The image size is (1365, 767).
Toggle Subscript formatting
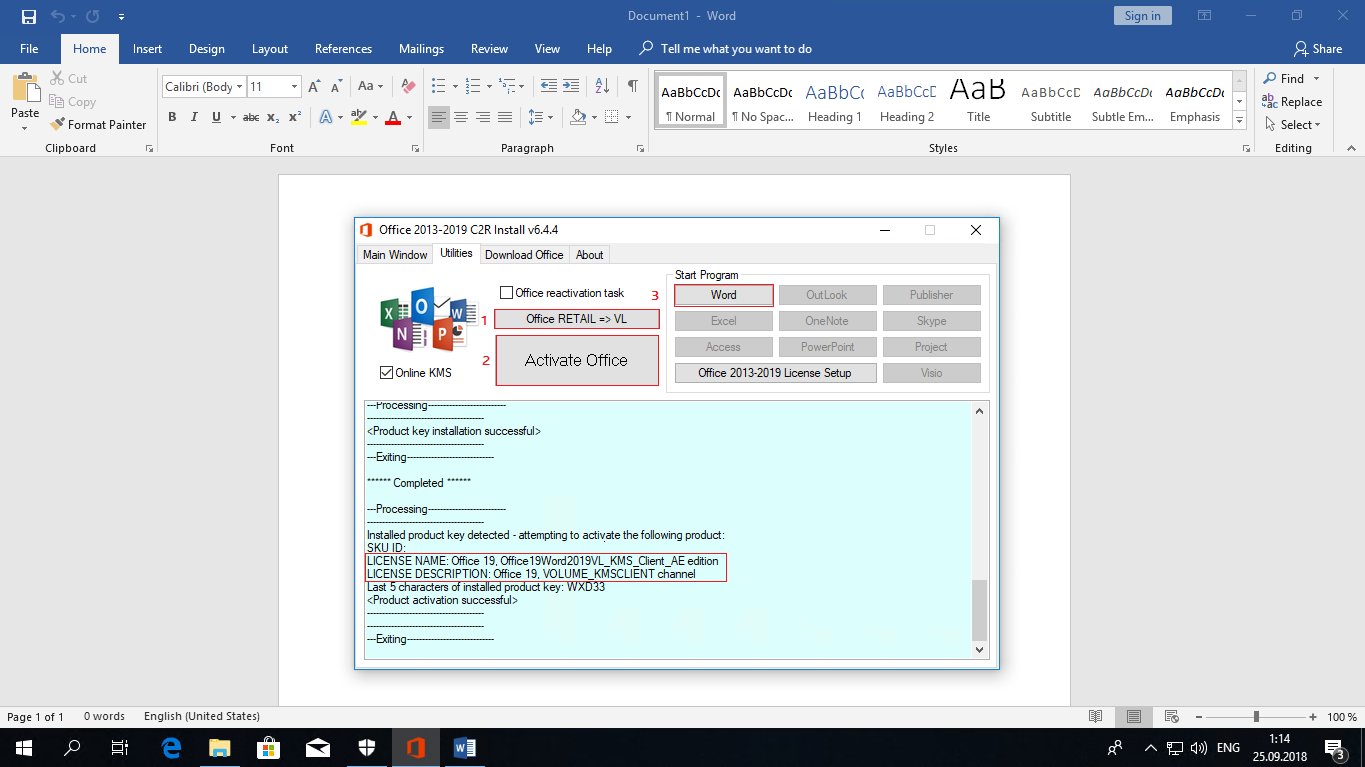coord(273,117)
